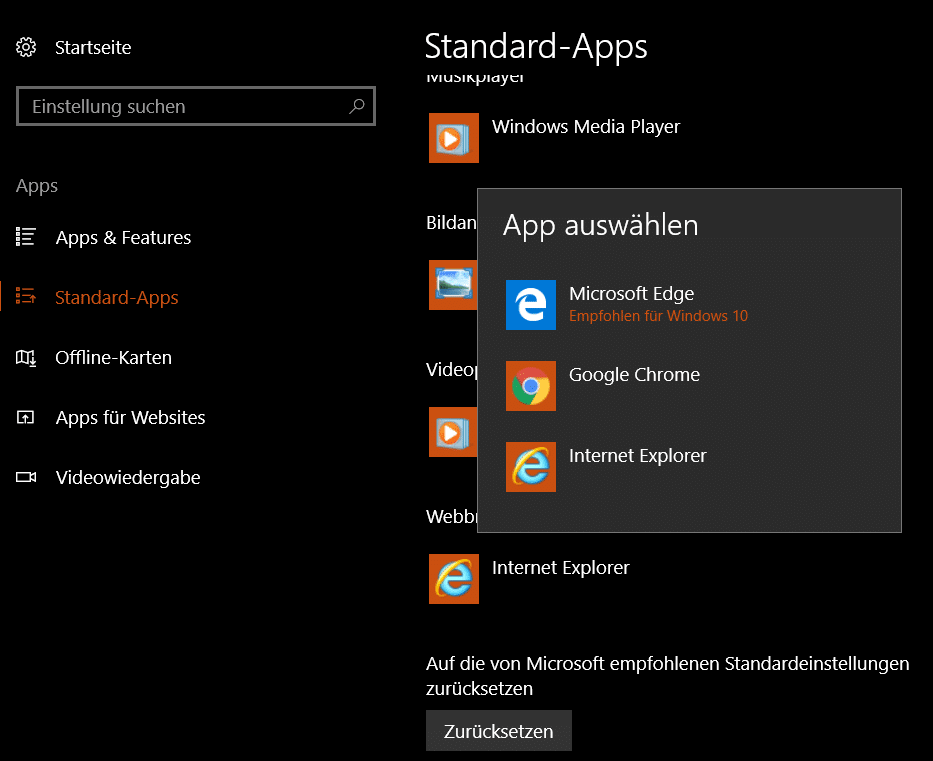Click the Apps für Websites icon
This screenshot has height=761, width=933.
(26, 417)
